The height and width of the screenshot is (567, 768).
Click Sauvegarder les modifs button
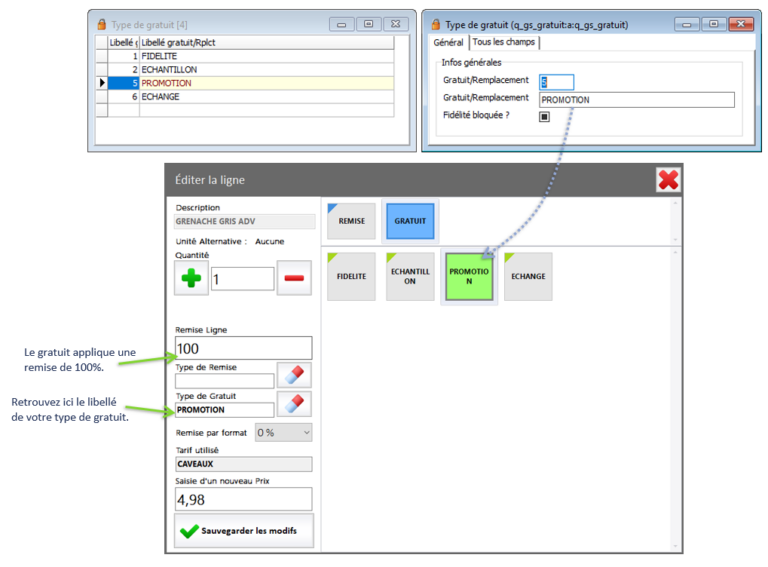(244, 531)
